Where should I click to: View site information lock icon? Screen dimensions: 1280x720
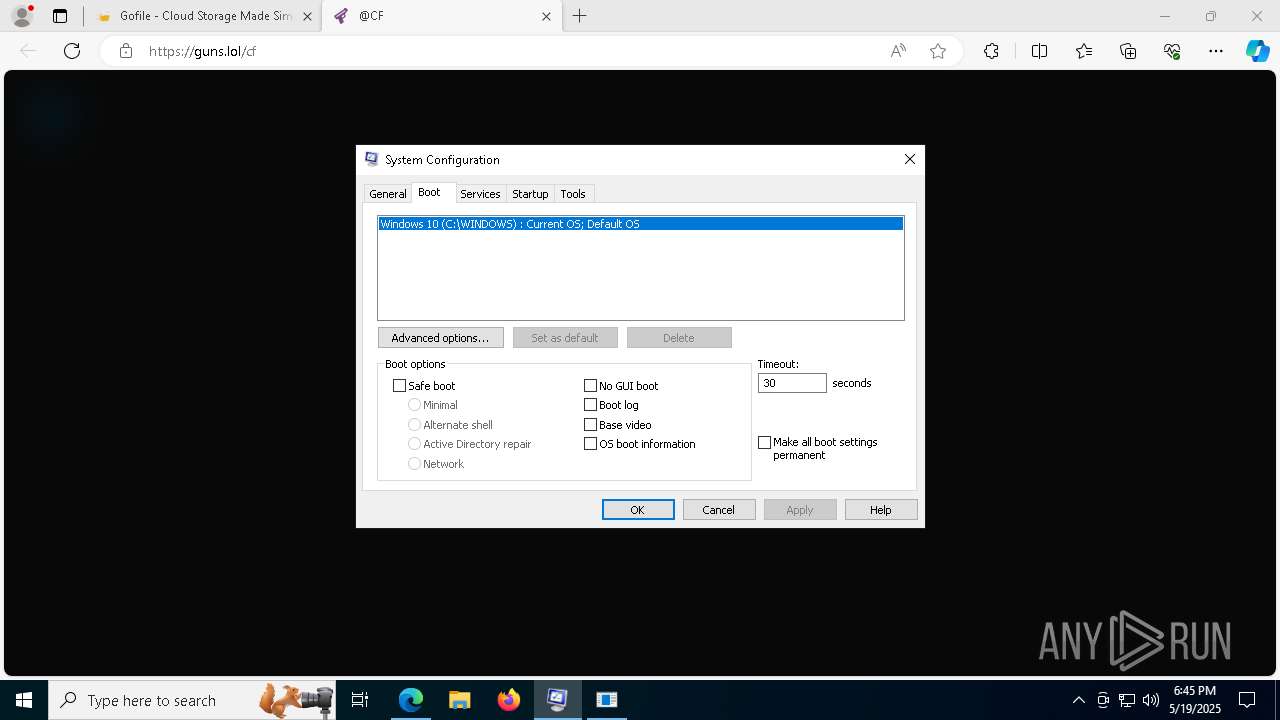pos(125,51)
